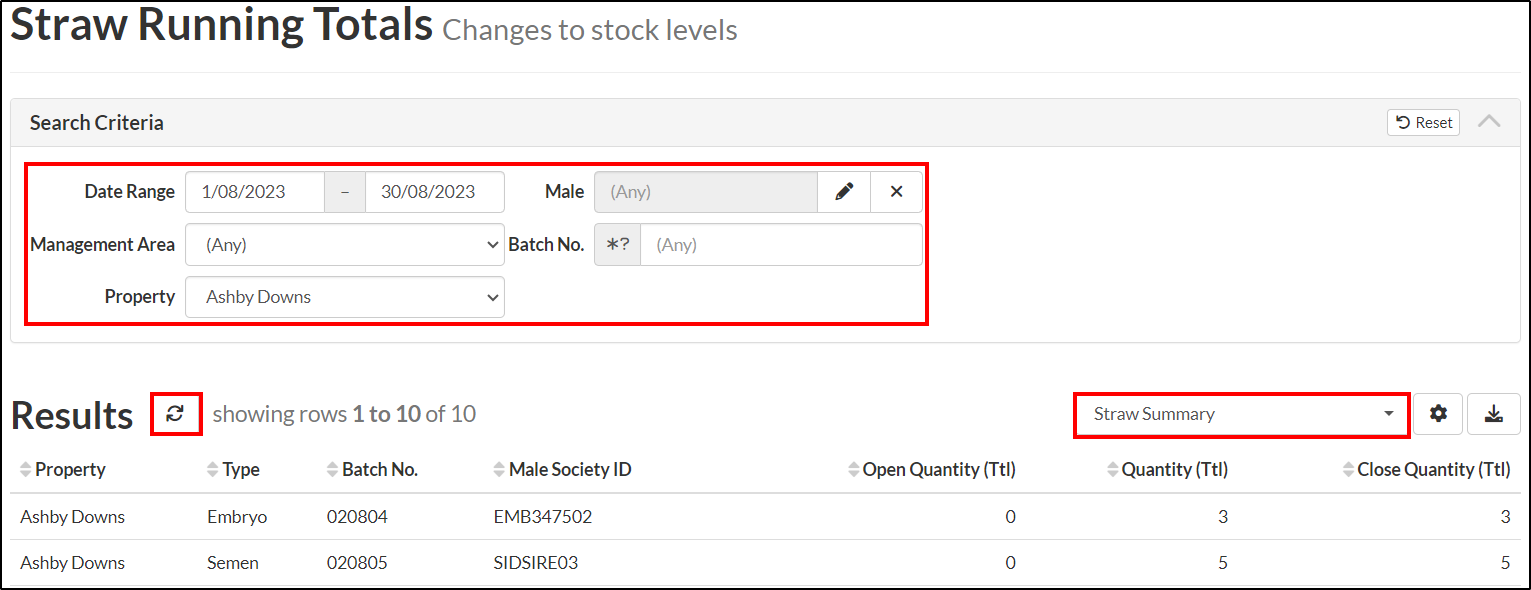Sort by Open Quantity (Ttl) column
The height and width of the screenshot is (590, 1531).
931,470
